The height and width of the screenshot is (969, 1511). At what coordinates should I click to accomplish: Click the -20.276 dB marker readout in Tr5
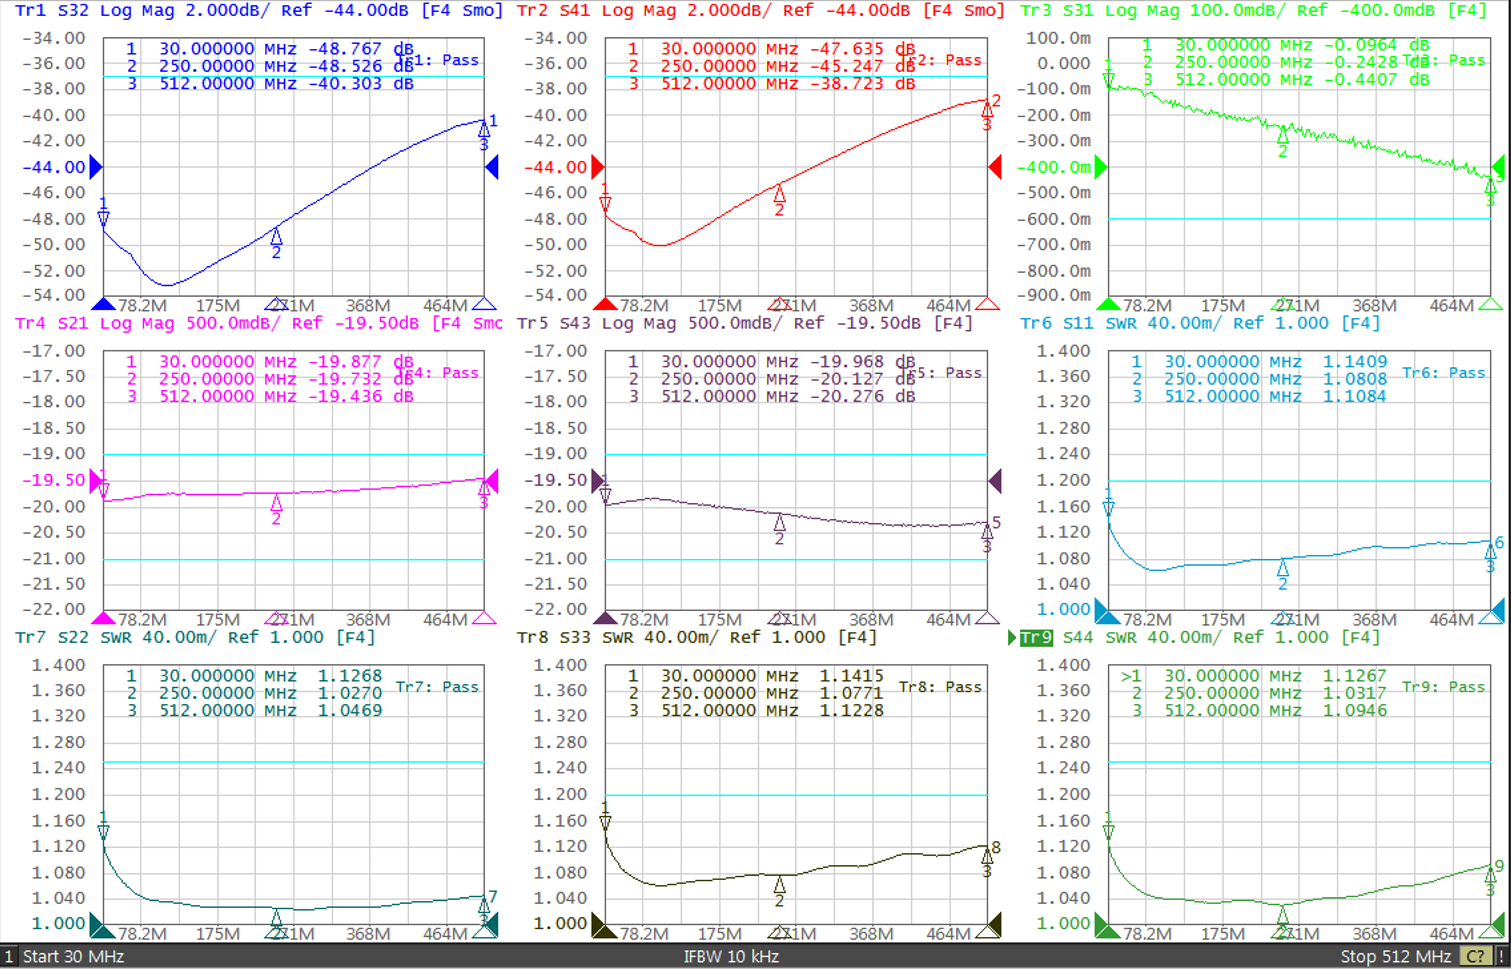861,396
